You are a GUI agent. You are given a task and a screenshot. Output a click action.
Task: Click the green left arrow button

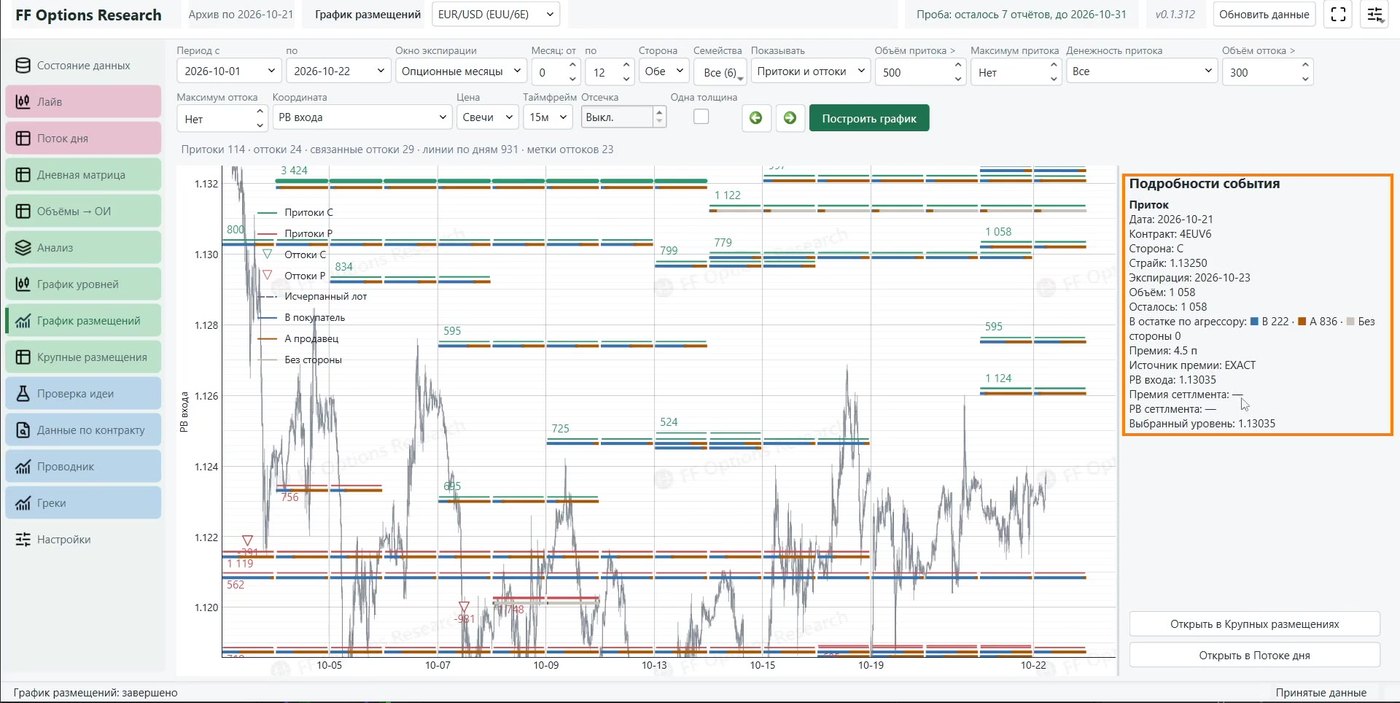pyautogui.click(x=756, y=118)
